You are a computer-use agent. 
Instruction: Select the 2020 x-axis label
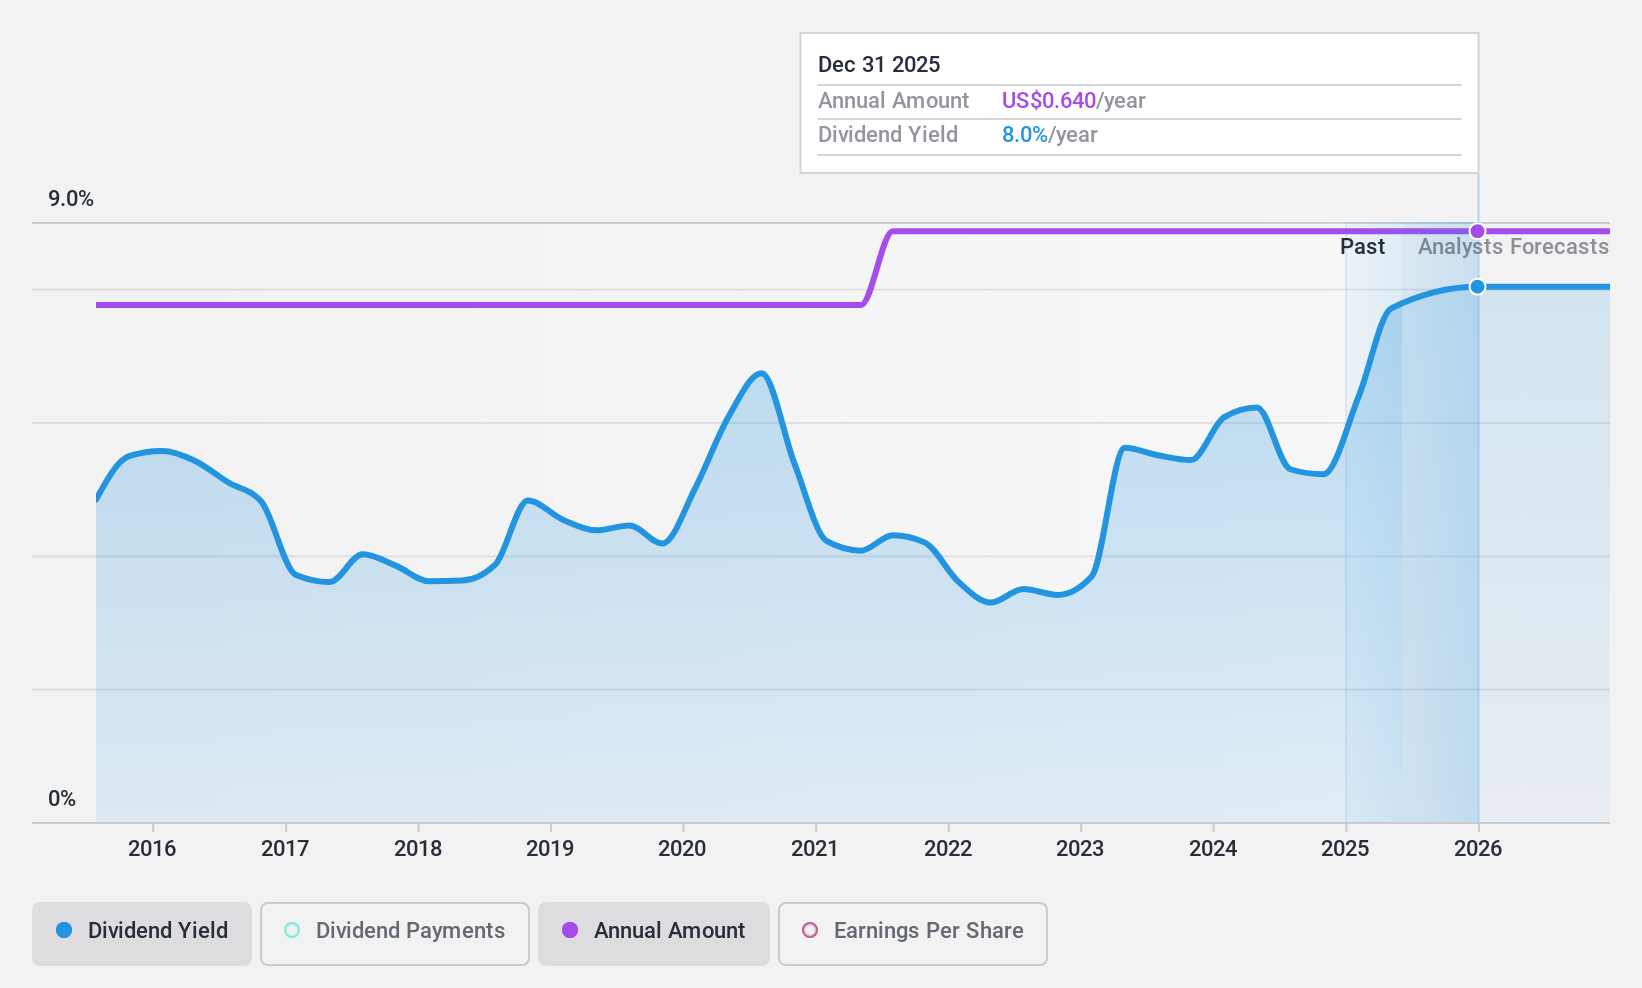pyautogui.click(x=682, y=849)
